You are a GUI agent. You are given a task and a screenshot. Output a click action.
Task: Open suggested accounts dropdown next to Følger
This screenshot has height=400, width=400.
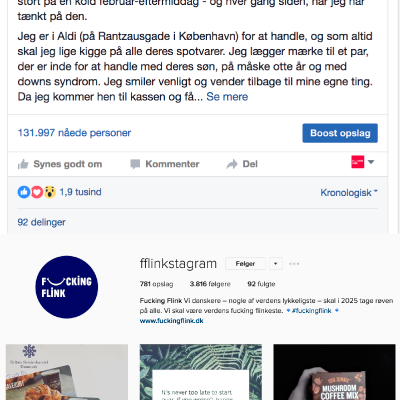276,264
